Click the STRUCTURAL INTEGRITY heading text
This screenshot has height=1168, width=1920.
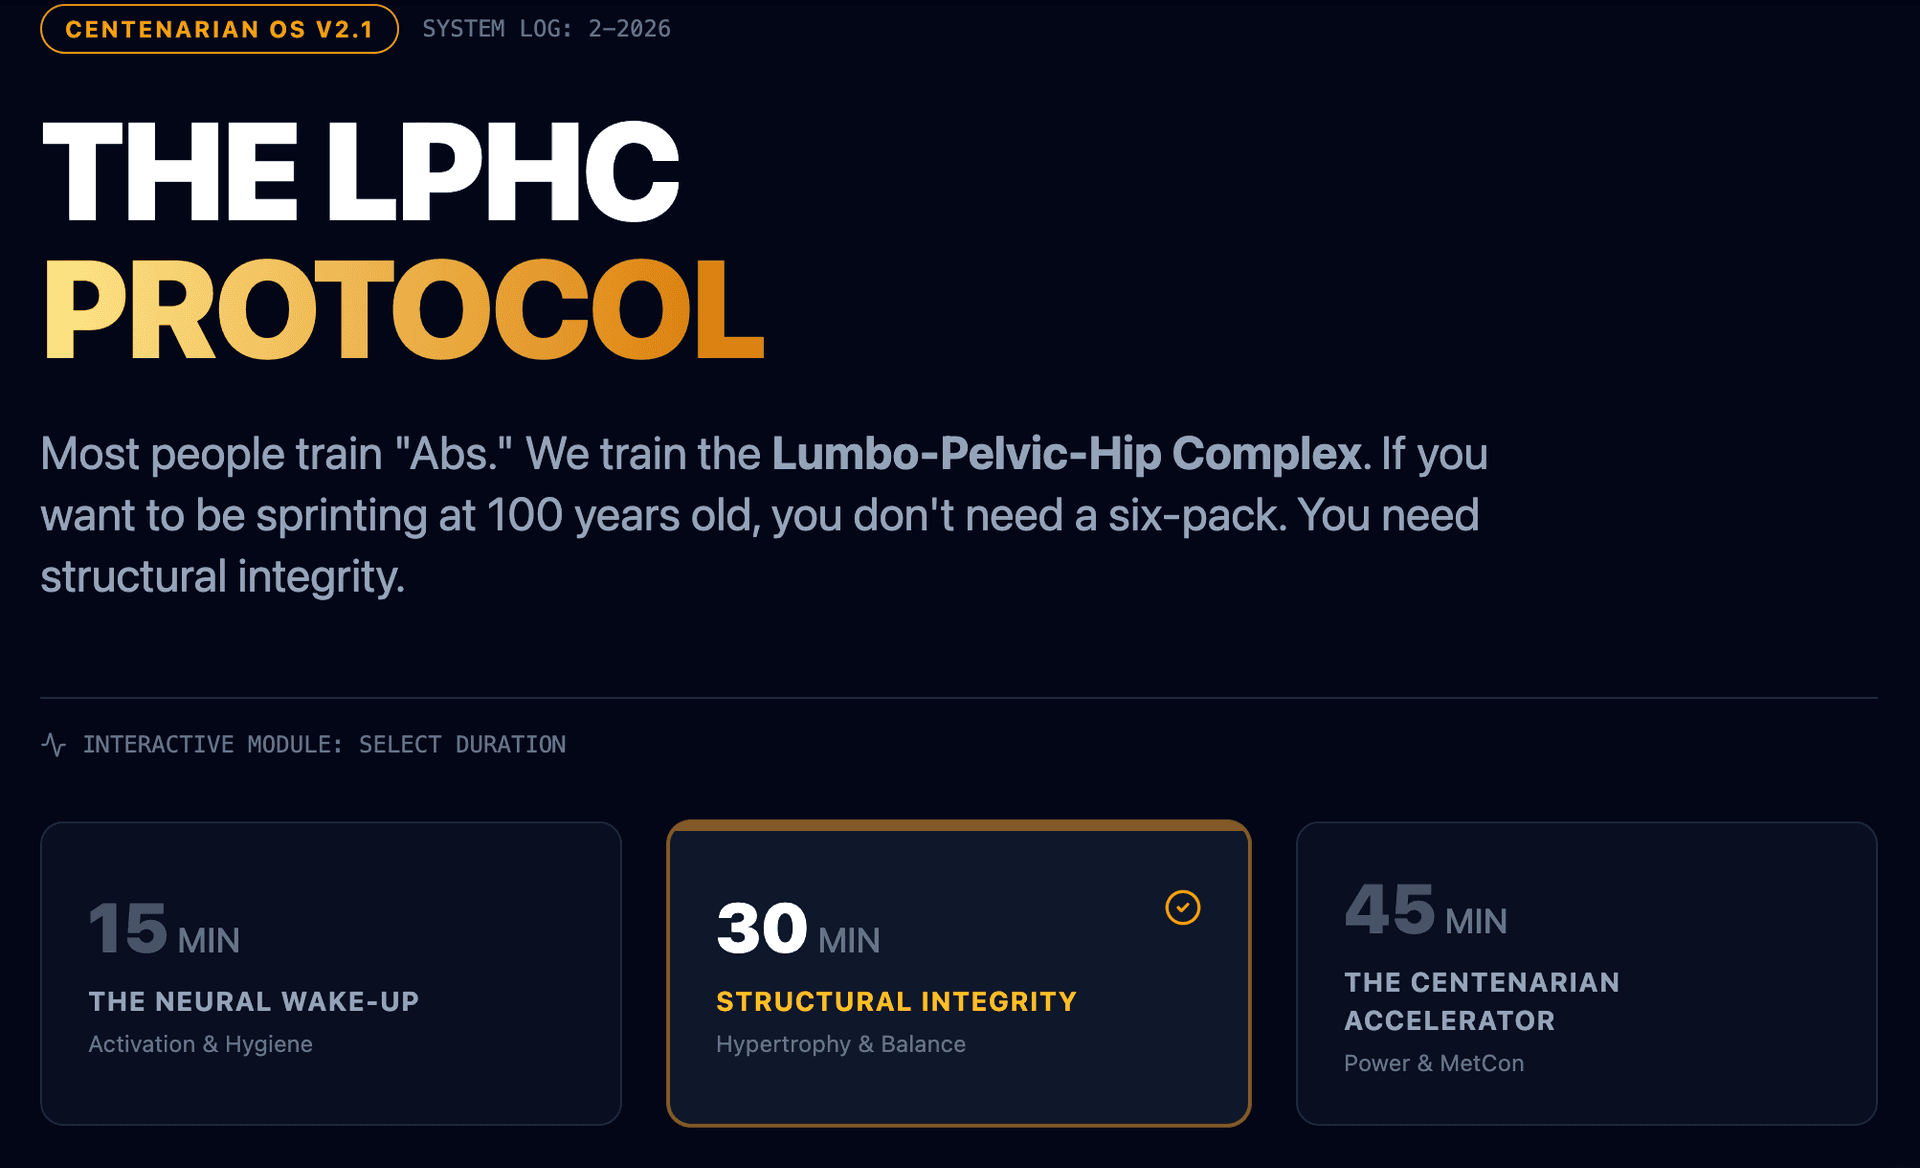[896, 1001]
